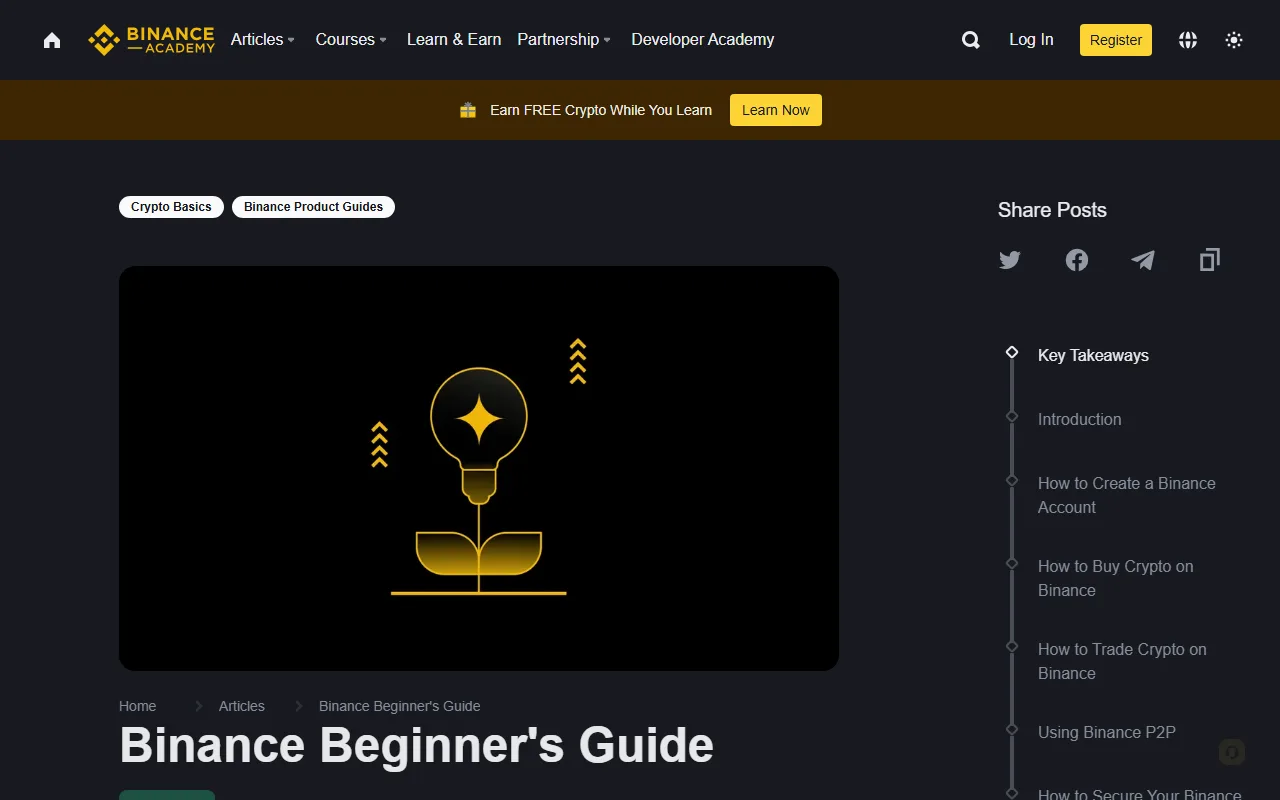Go to the home icon in navbar
Screen dimensions: 1280x800
52,40
